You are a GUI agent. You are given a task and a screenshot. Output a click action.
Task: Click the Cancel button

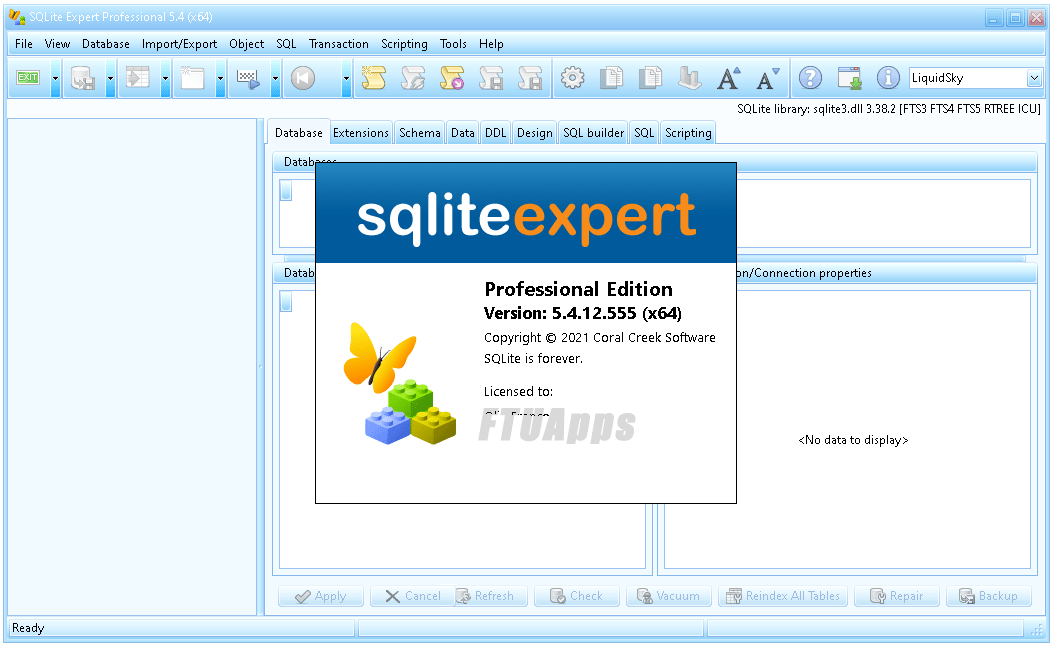(413, 596)
